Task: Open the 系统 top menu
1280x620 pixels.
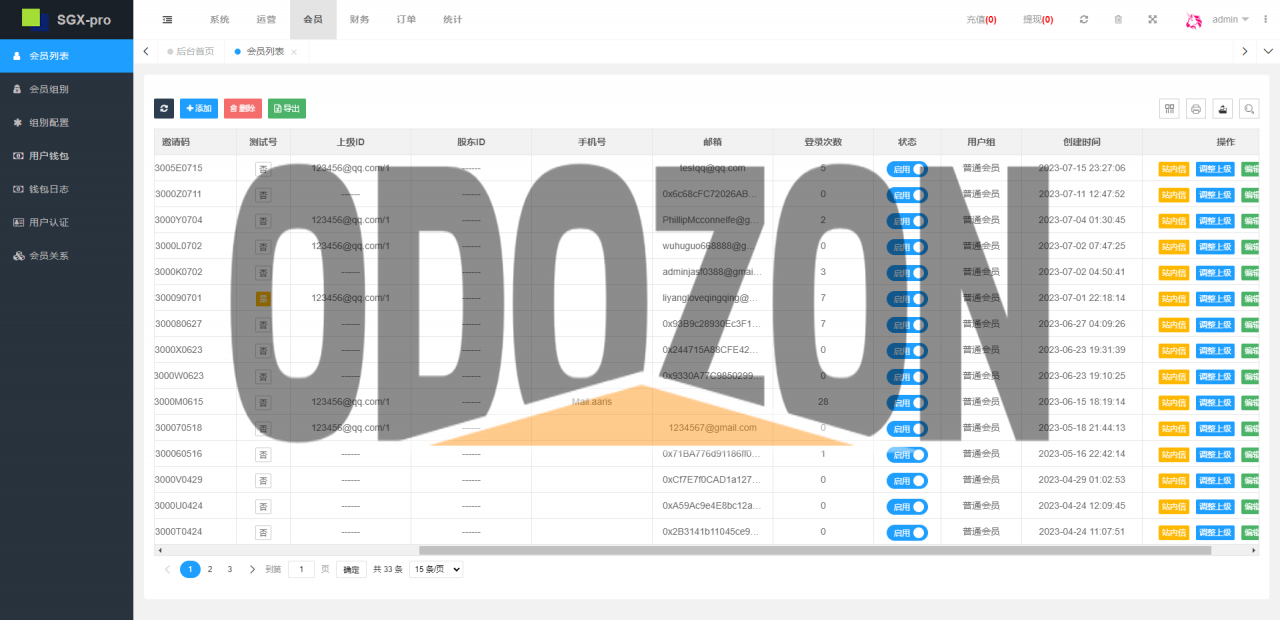Action: click(x=219, y=20)
